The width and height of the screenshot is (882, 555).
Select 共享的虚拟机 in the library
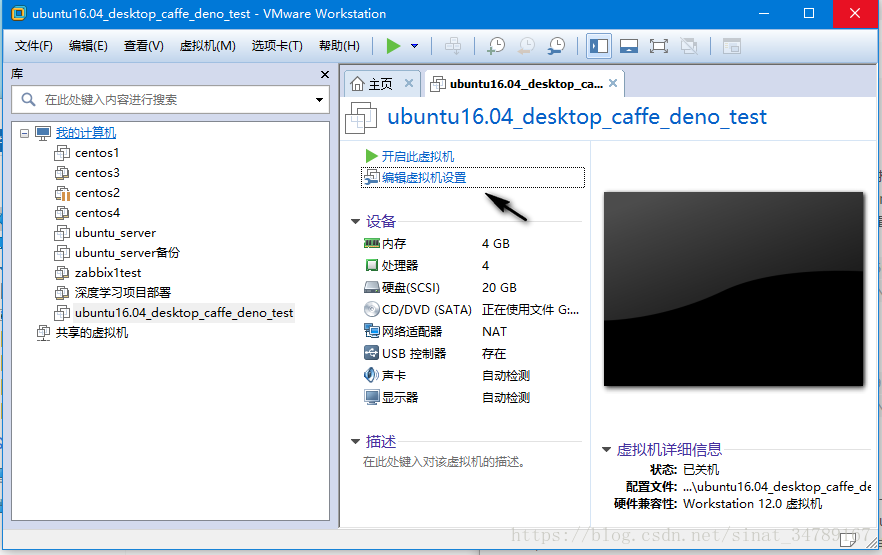[x=92, y=333]
